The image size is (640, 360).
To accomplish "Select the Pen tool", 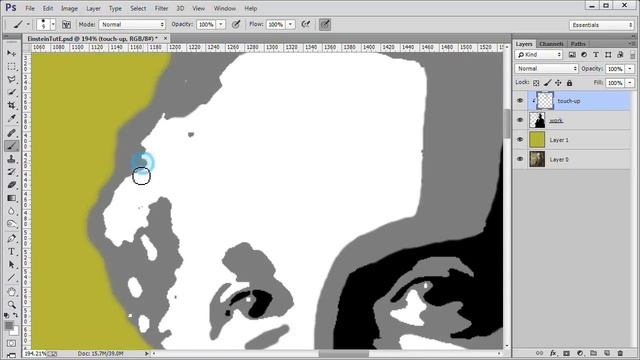I will coord(11,238).
